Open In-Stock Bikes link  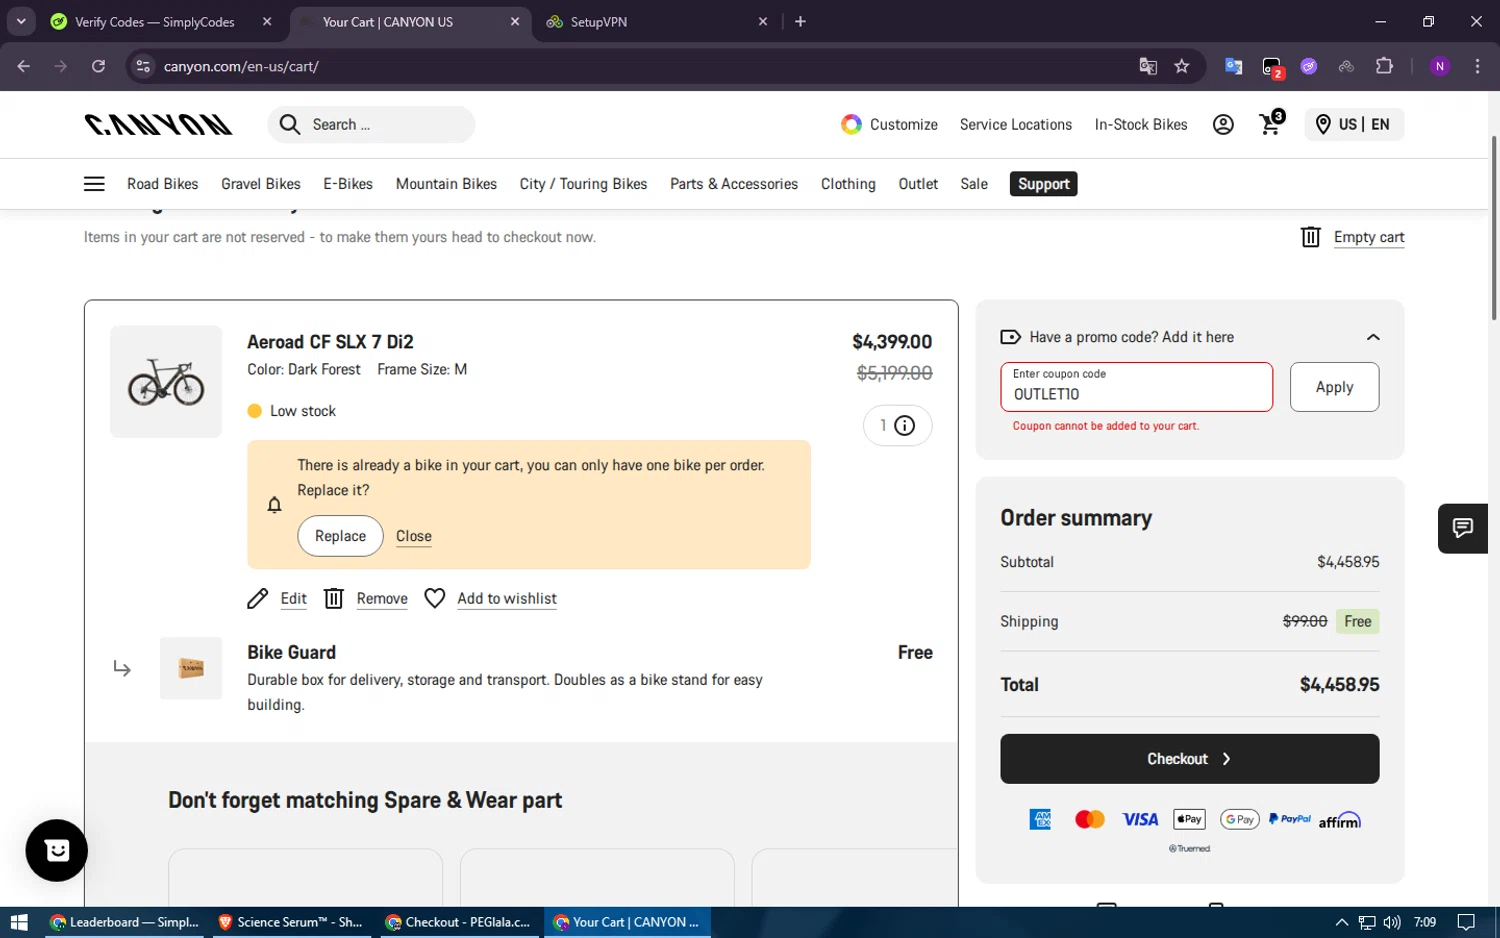[1141, 124]
